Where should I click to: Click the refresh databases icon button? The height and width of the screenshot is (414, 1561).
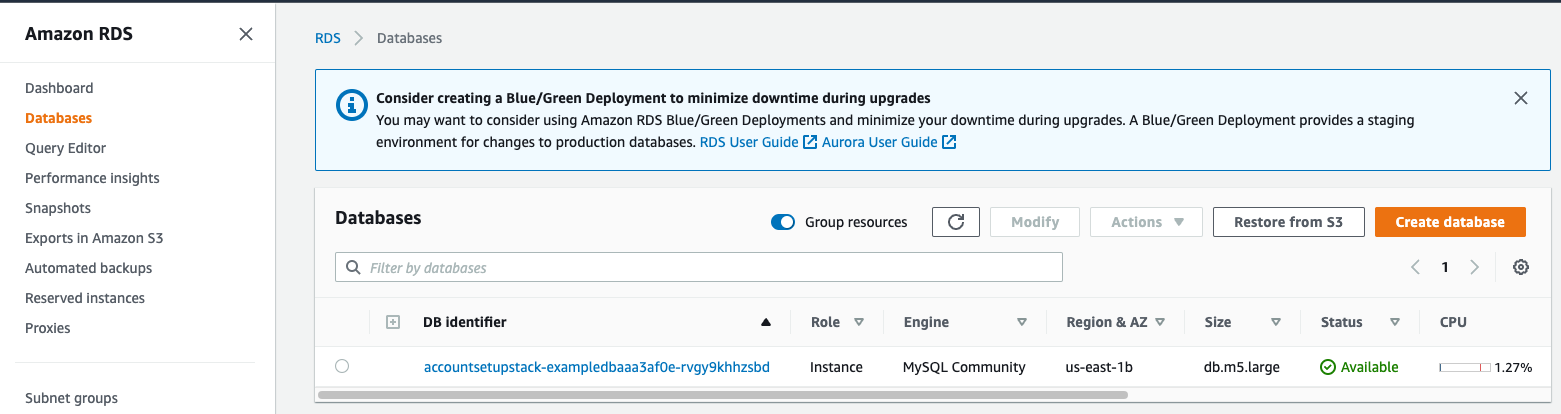(955, 222)
